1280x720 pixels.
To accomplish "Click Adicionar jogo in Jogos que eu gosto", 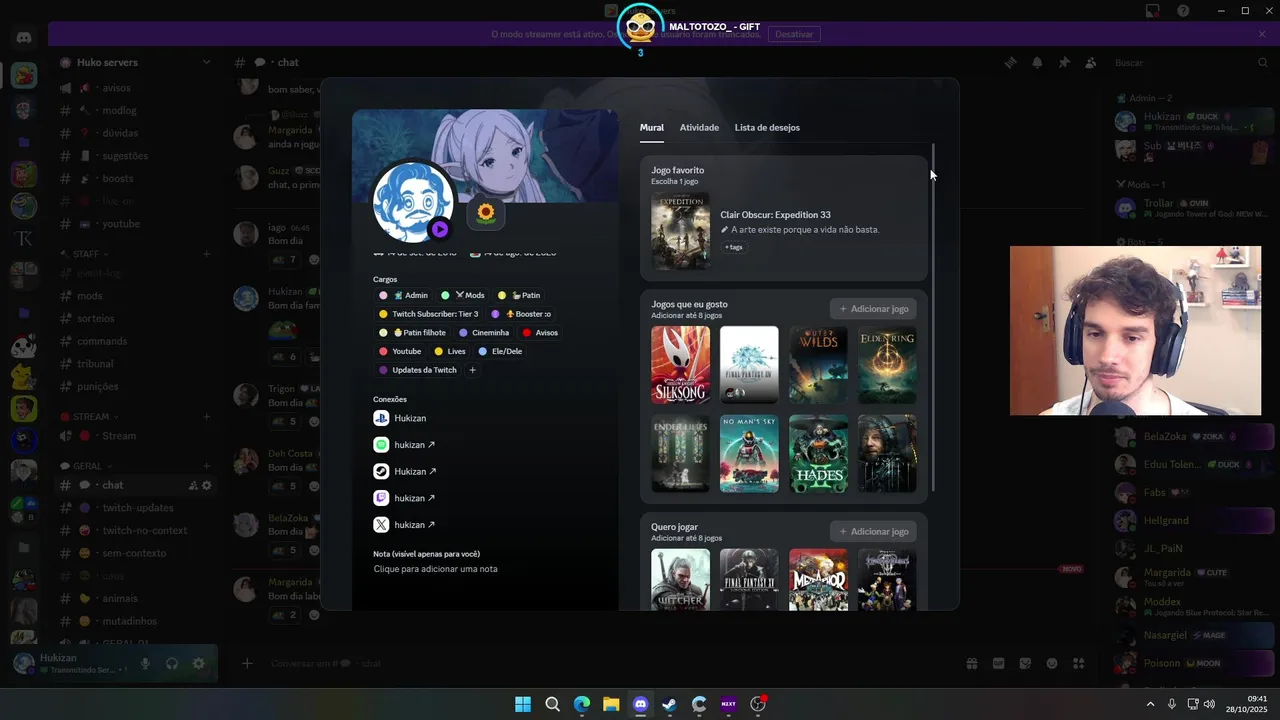I will pyautogui.click(x=873, y=309).
